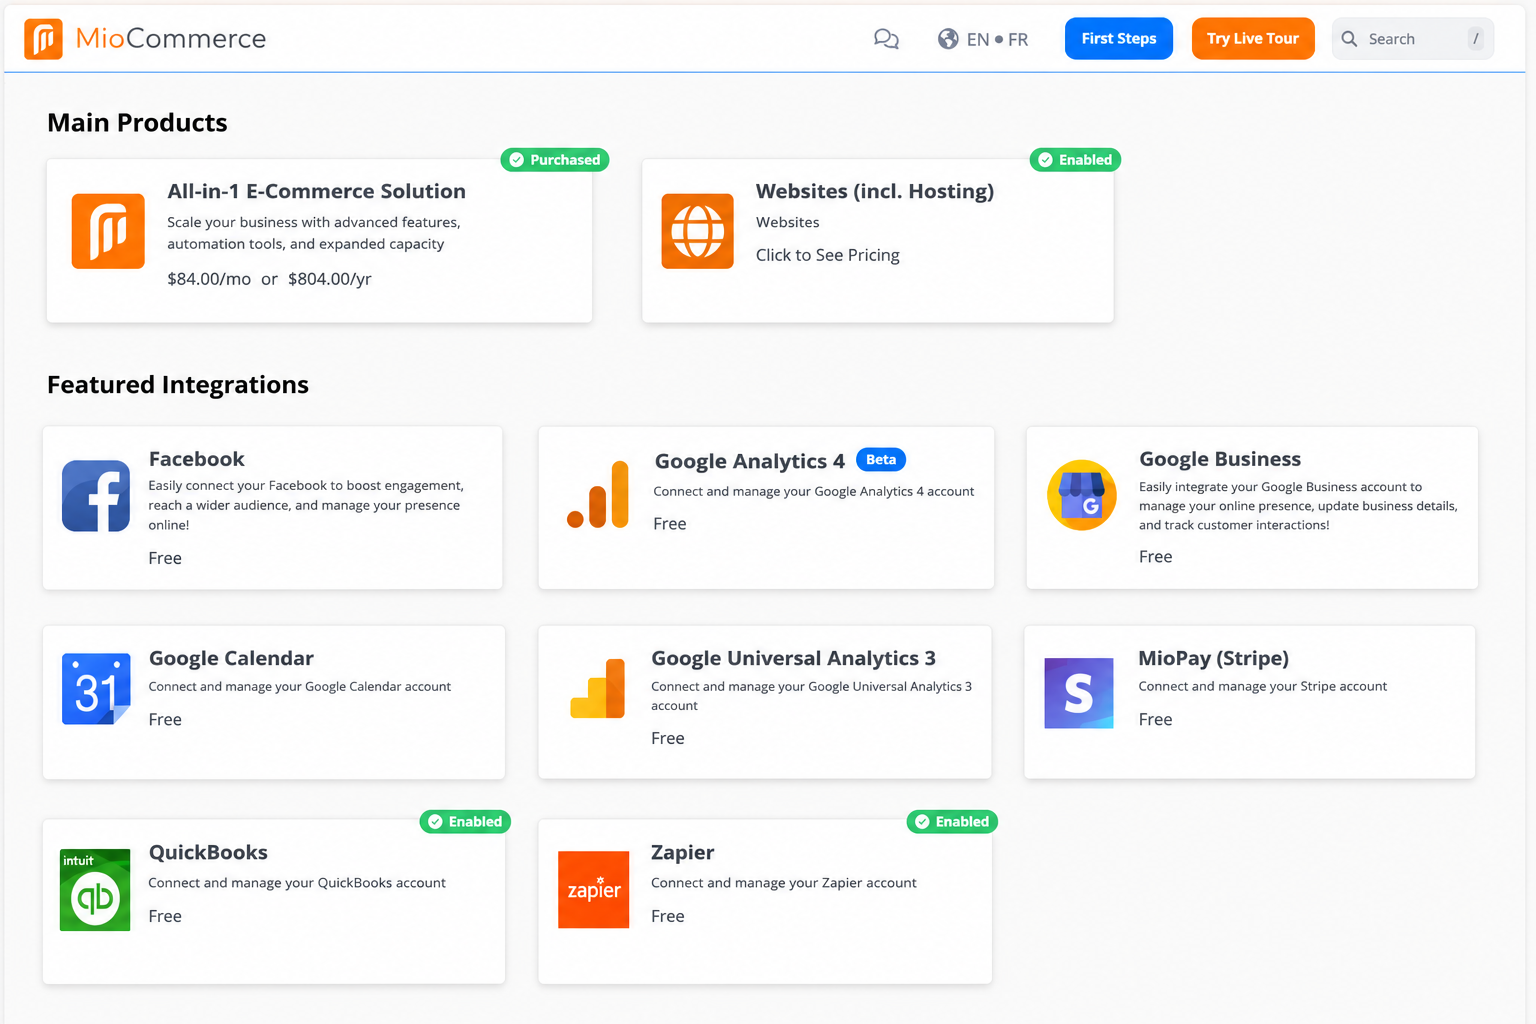Open the Google Calendar title

tap(231, 658)
